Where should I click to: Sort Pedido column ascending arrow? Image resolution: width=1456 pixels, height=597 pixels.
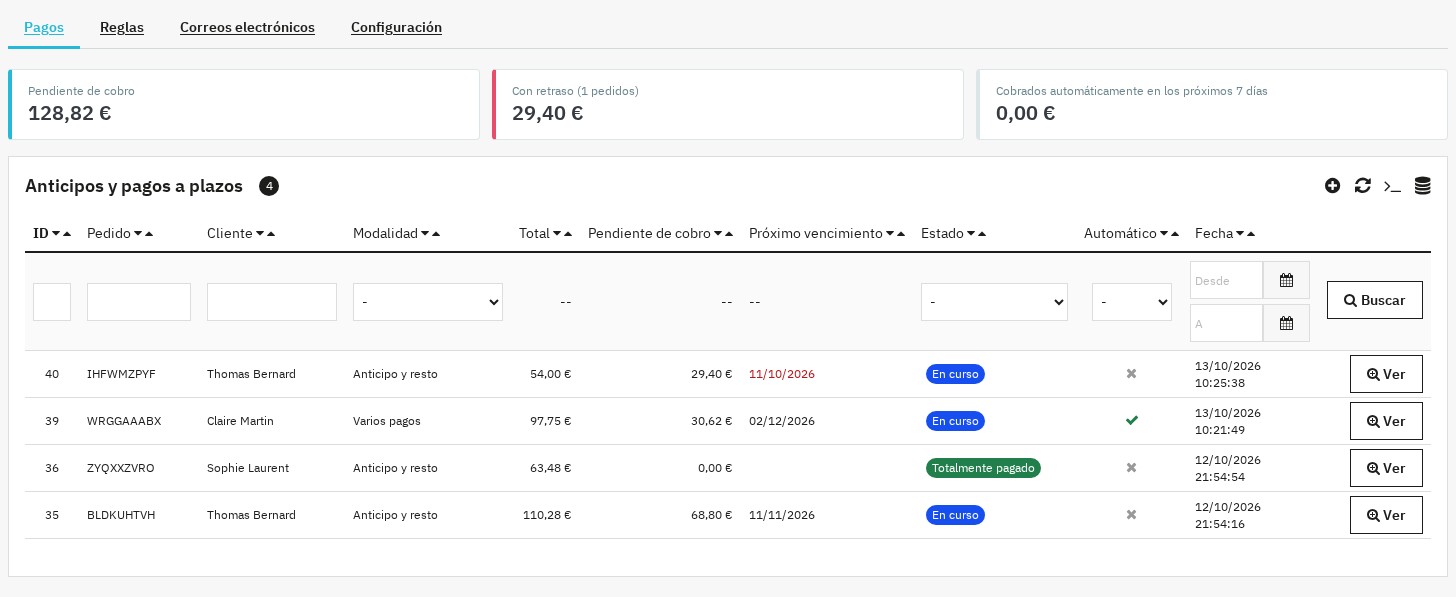tap(149, 234)
